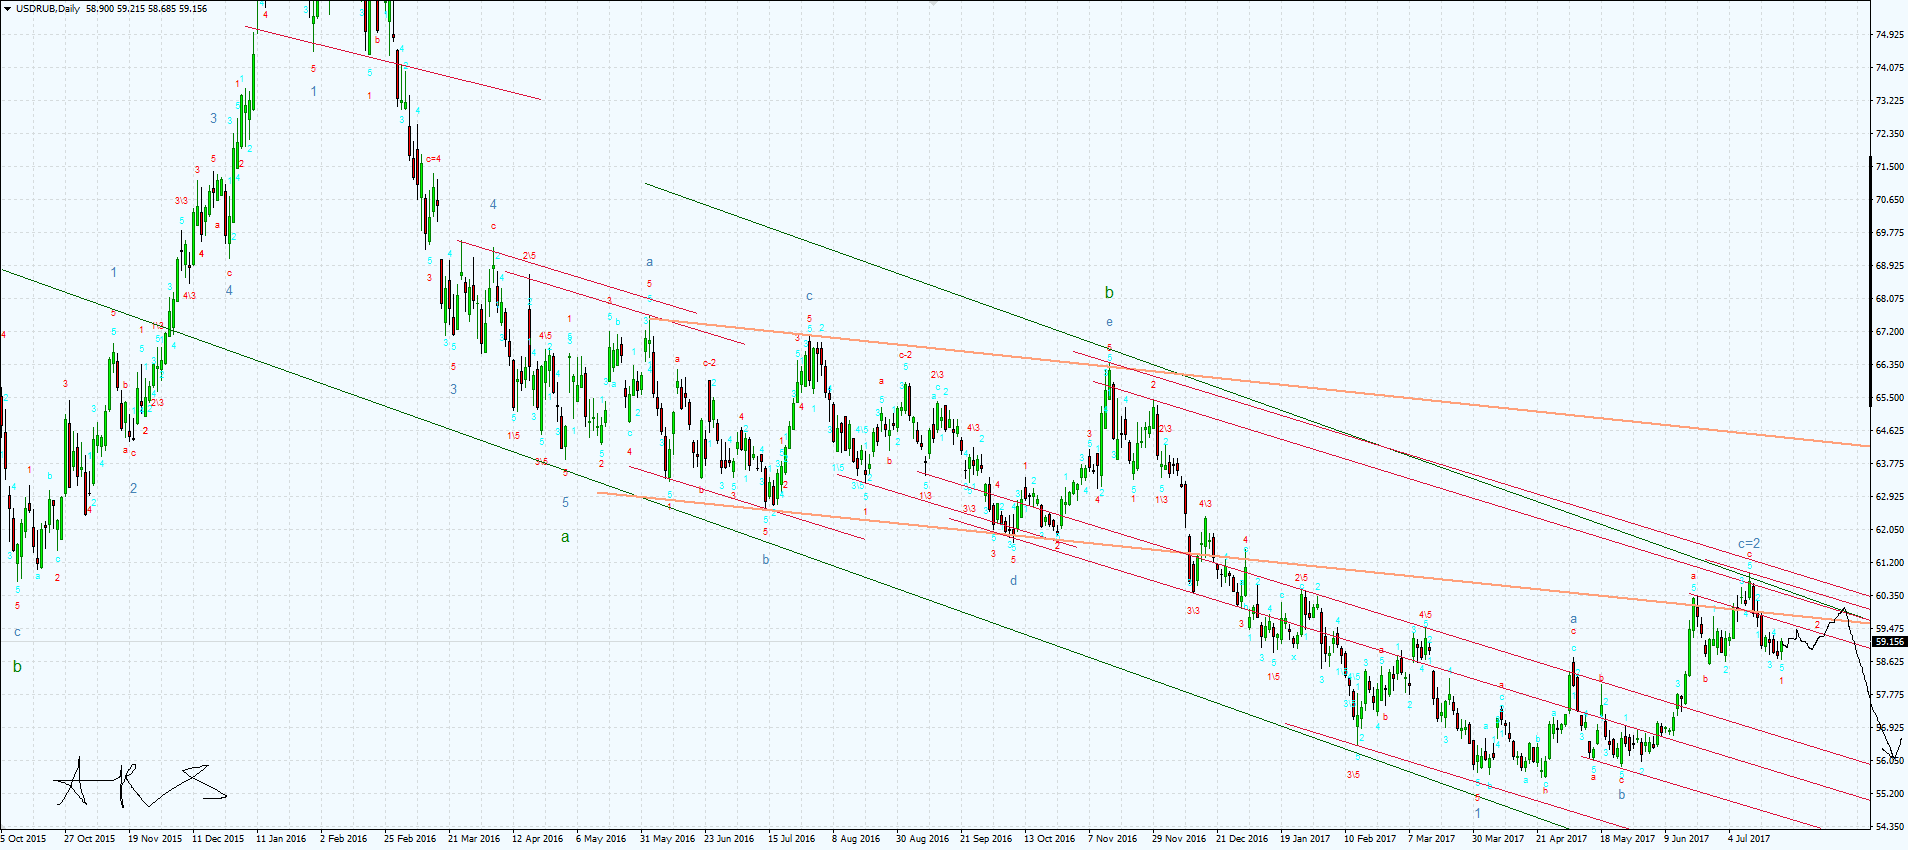Click the 56.050 price axis label

coord(1890,761)
